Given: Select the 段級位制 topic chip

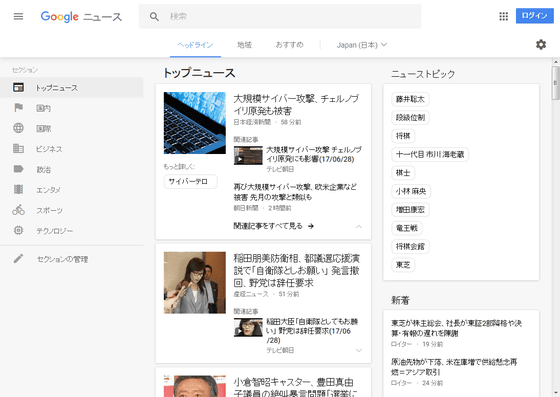Looking at the screenshot, I should pyautogui.click(x=410, y=117).
